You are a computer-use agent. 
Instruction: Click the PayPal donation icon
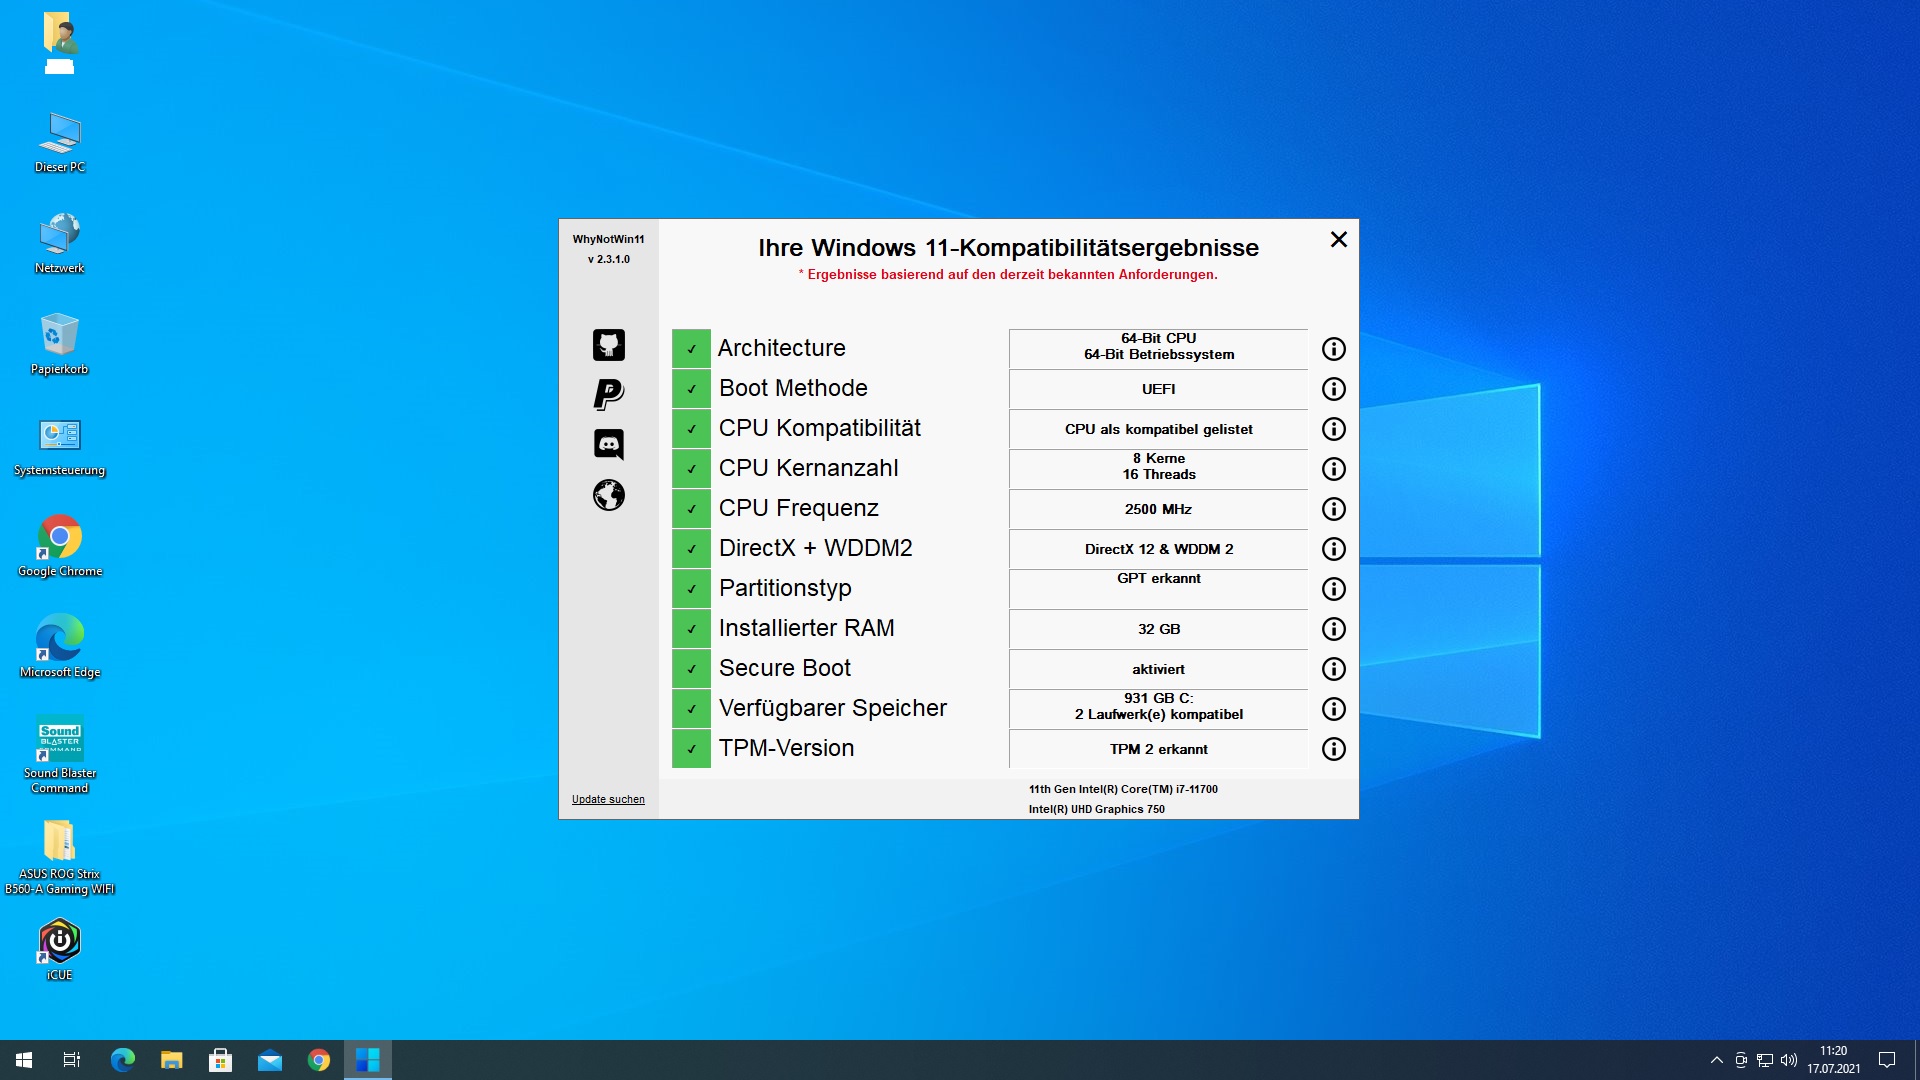[608, 394]
